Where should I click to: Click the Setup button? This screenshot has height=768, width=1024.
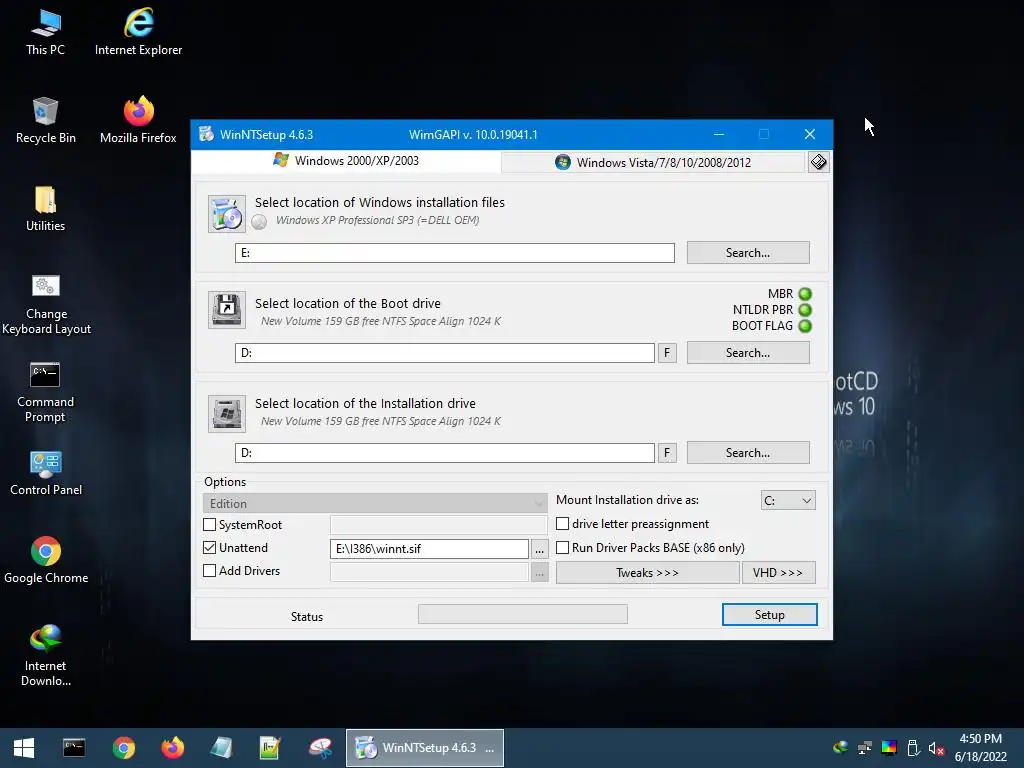769,615
